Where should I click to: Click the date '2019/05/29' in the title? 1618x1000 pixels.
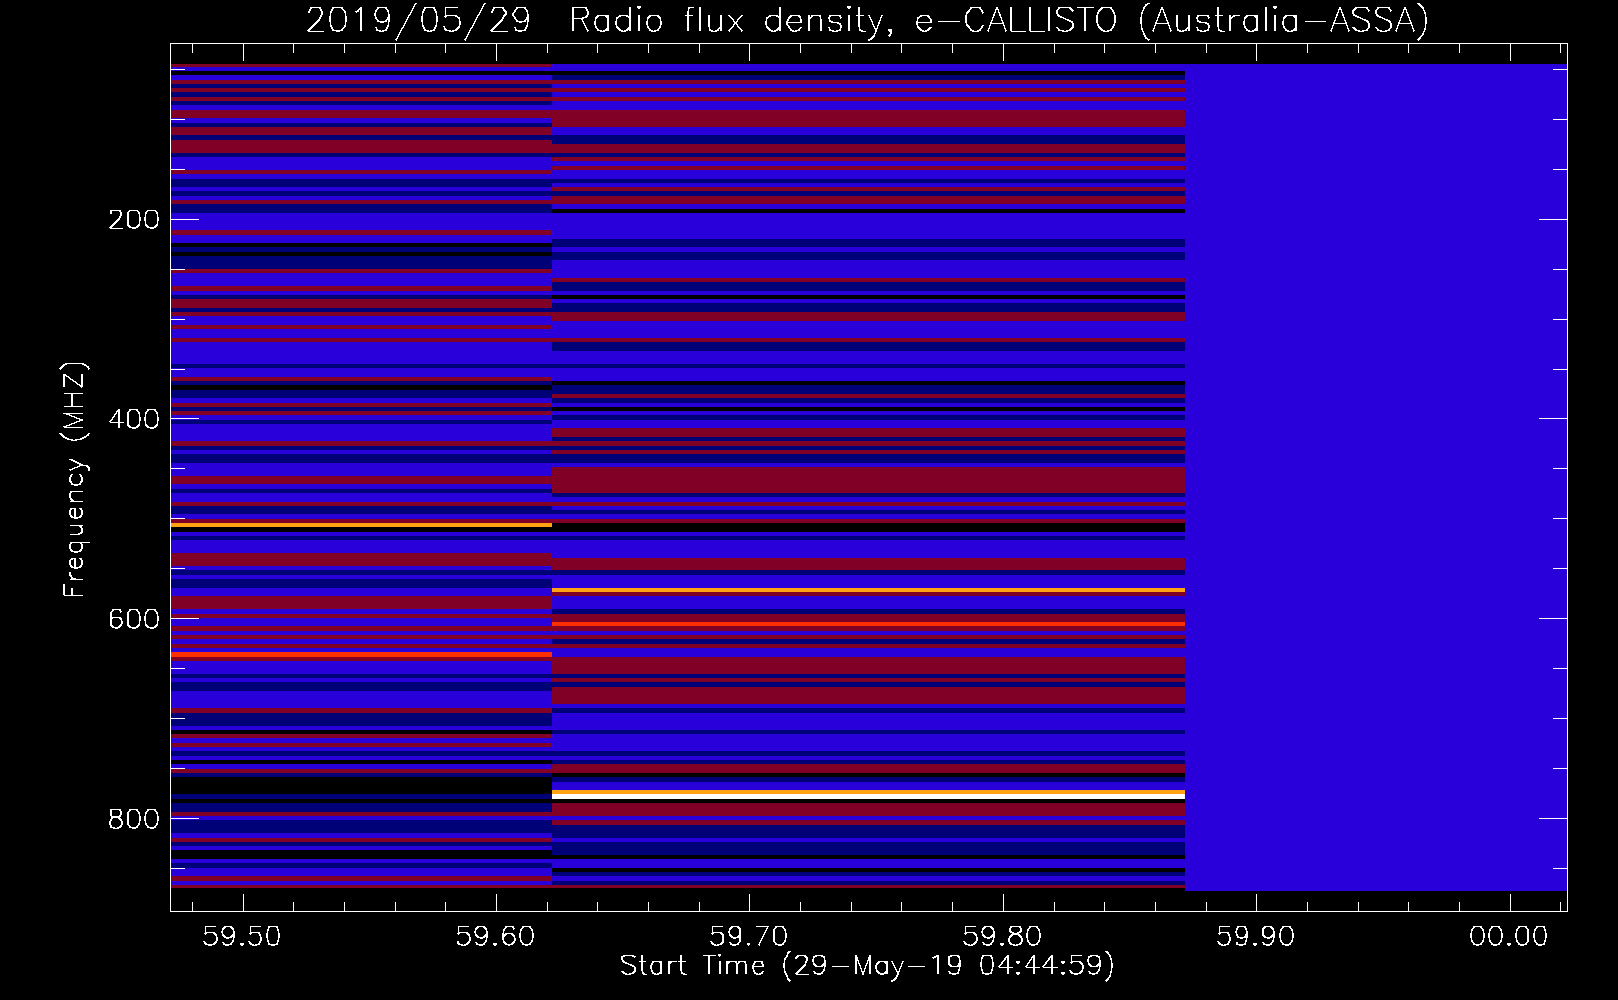(418, 21)
